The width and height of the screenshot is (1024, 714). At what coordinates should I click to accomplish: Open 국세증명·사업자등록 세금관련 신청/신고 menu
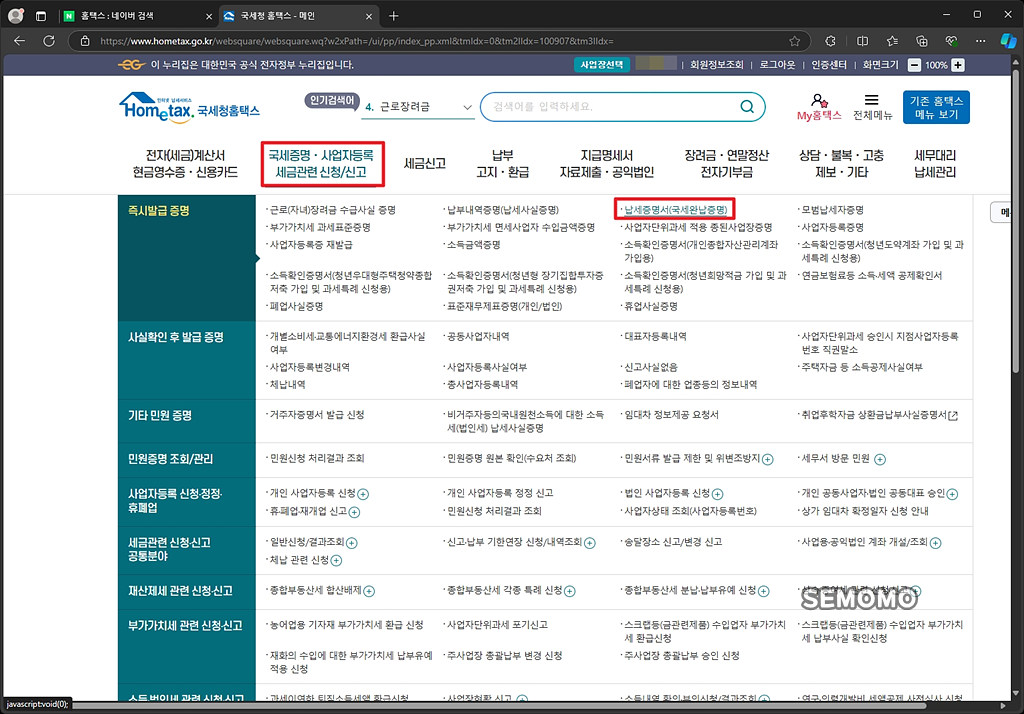(322, 164)
